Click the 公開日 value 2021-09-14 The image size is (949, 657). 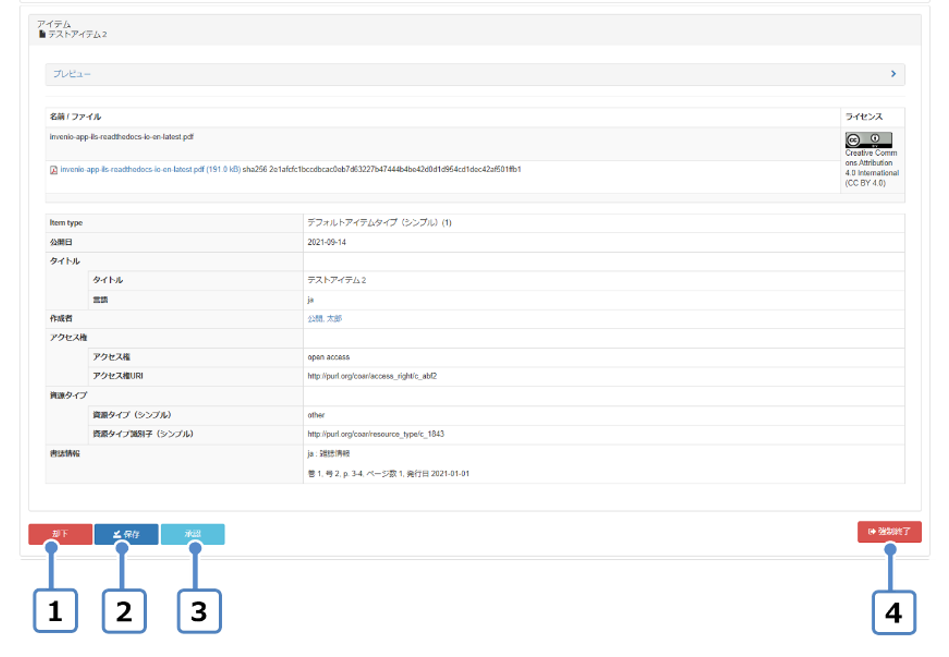(x=332, y=242)
